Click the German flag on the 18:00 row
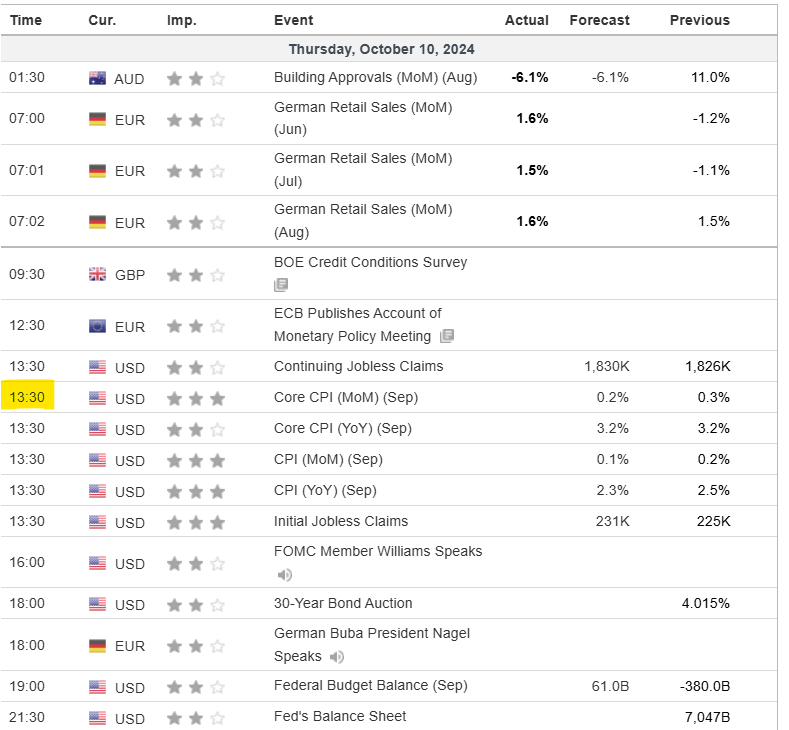The image size is (789, 730). [x=97, y=646]
